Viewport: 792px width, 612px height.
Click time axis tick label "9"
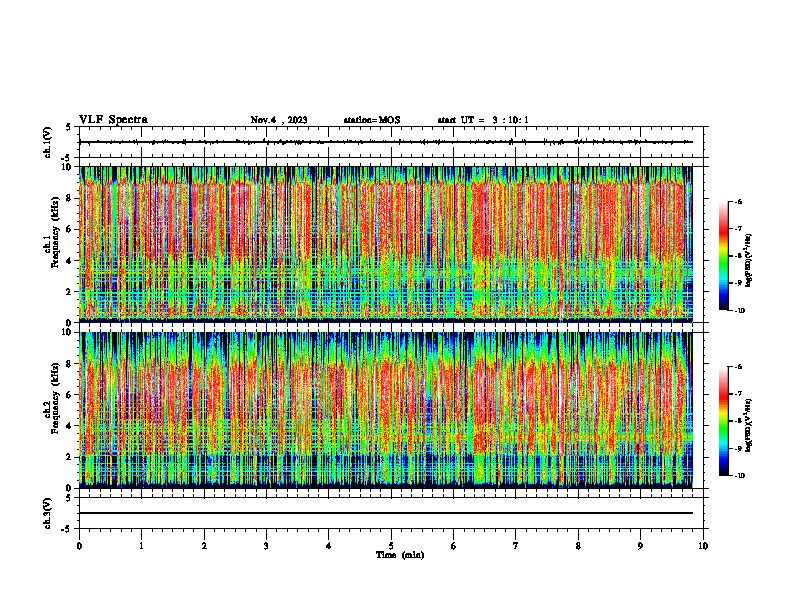pos(640,546)
